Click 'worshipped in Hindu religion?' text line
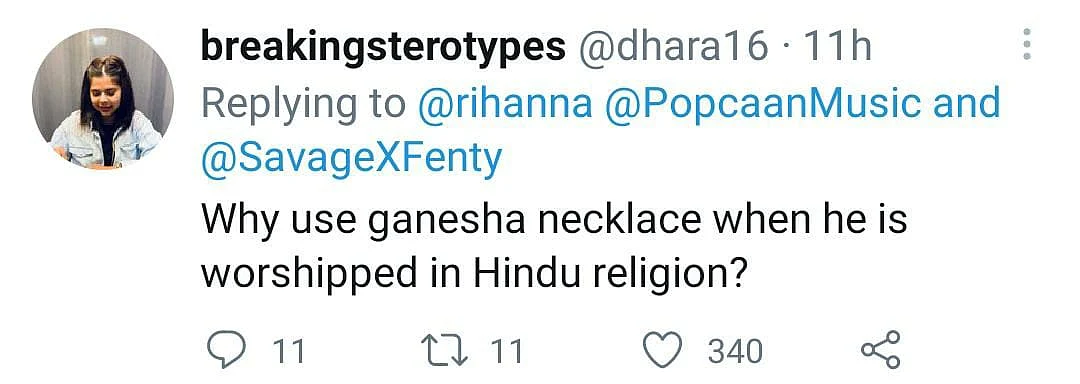 tap(475, 274)
